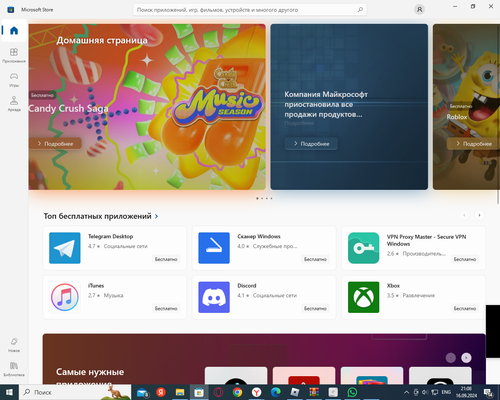This screenshot has width=500, height=400.
Task: Open the Windows Scanner app icon
Action: (x=214, y=248)
